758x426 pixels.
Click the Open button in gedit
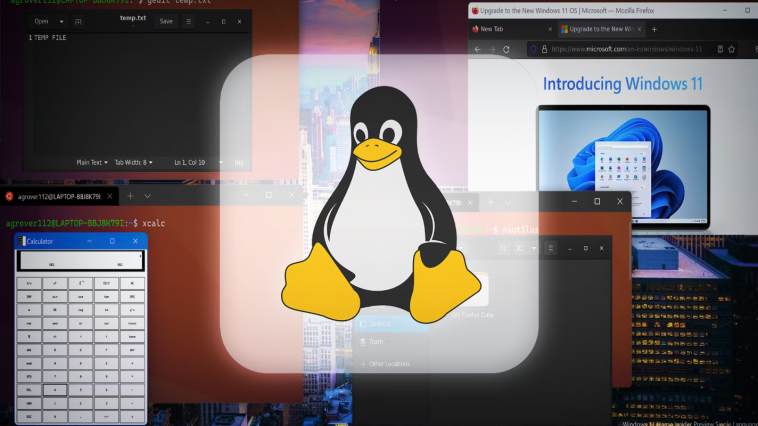(x=42, y=21)
